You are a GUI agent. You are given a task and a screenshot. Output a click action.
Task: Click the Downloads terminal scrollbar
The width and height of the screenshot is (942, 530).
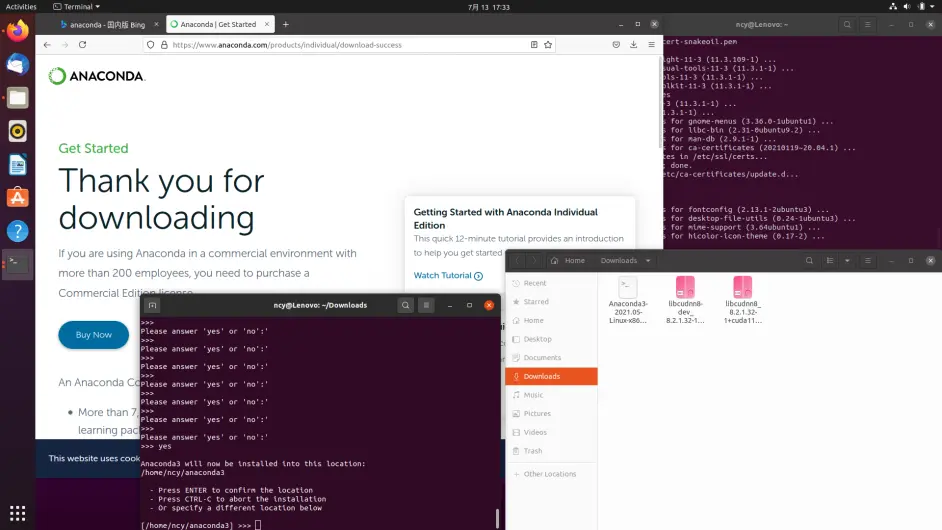click(497, 518)
